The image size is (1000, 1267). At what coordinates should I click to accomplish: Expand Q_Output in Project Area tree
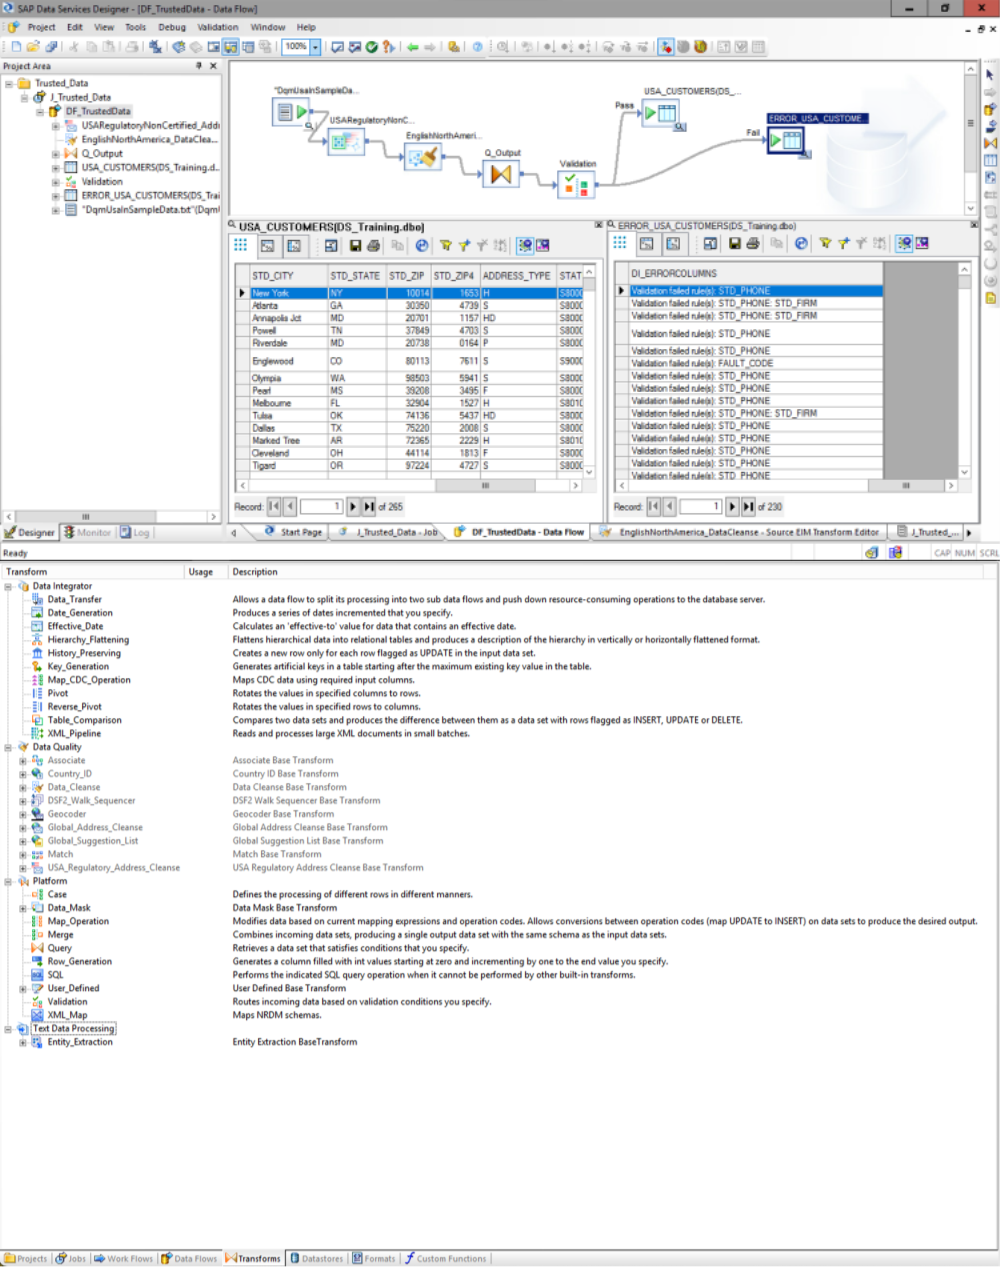pyautogui.click(x=56, y=154)
